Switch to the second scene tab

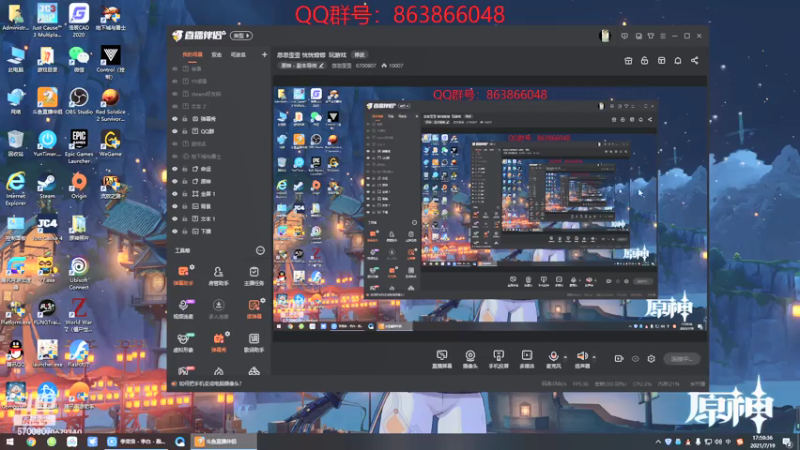(x=217, y=55)
